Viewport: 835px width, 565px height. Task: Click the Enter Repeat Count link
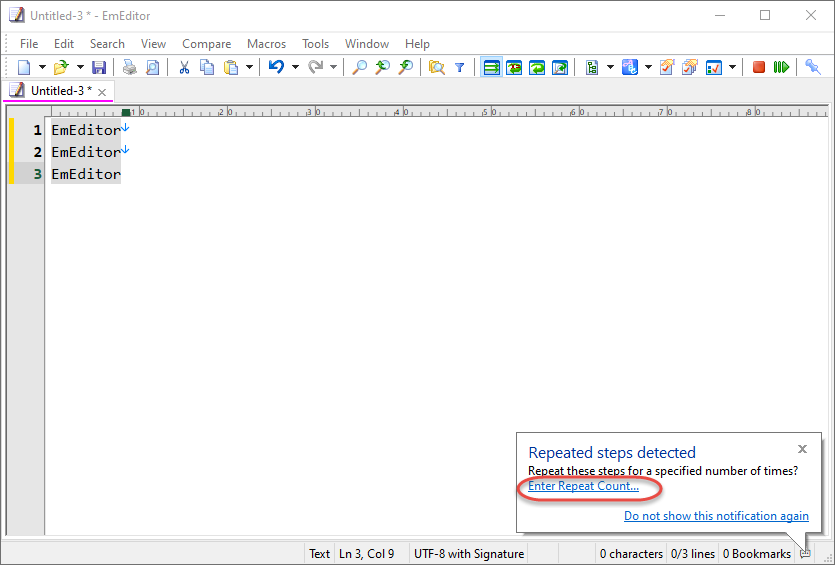583,486
